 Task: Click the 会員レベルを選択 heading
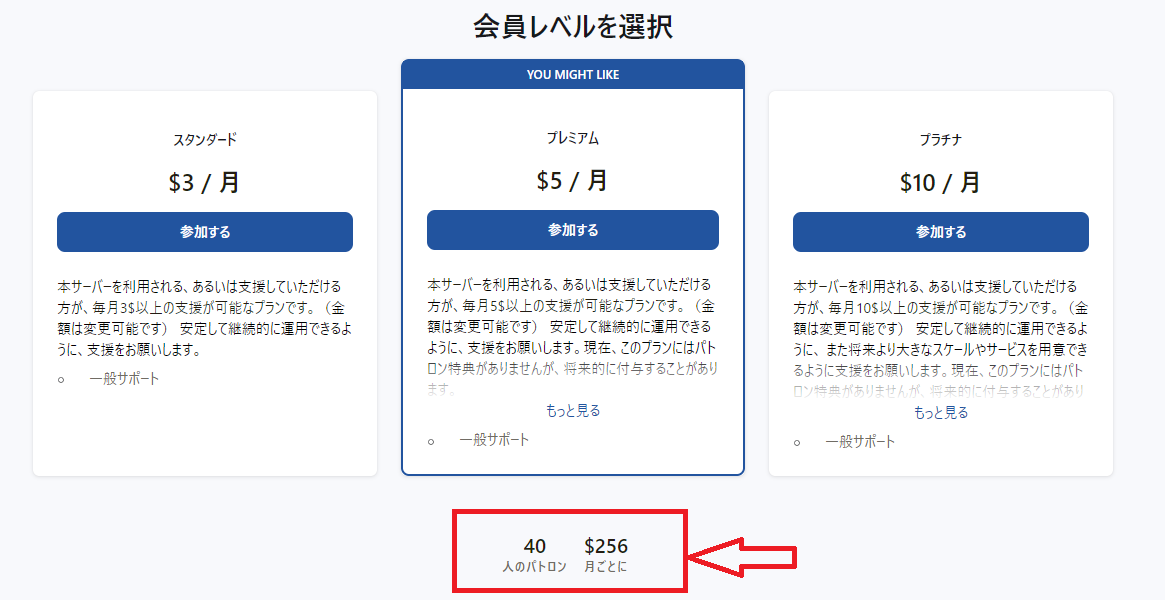point(573,27)
